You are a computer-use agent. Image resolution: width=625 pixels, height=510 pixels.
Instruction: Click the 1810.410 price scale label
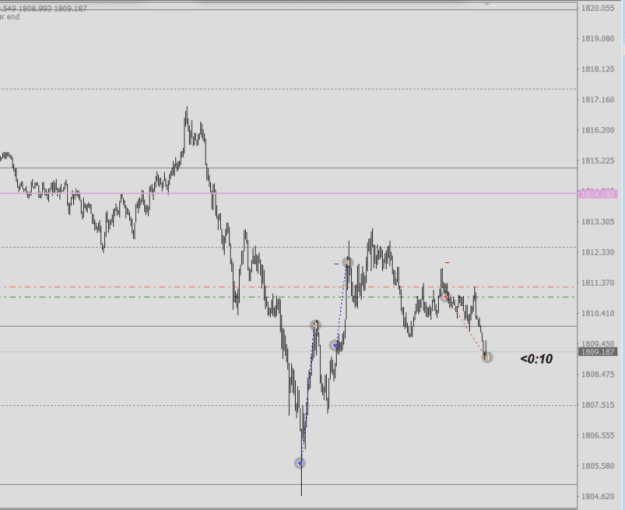597,313
